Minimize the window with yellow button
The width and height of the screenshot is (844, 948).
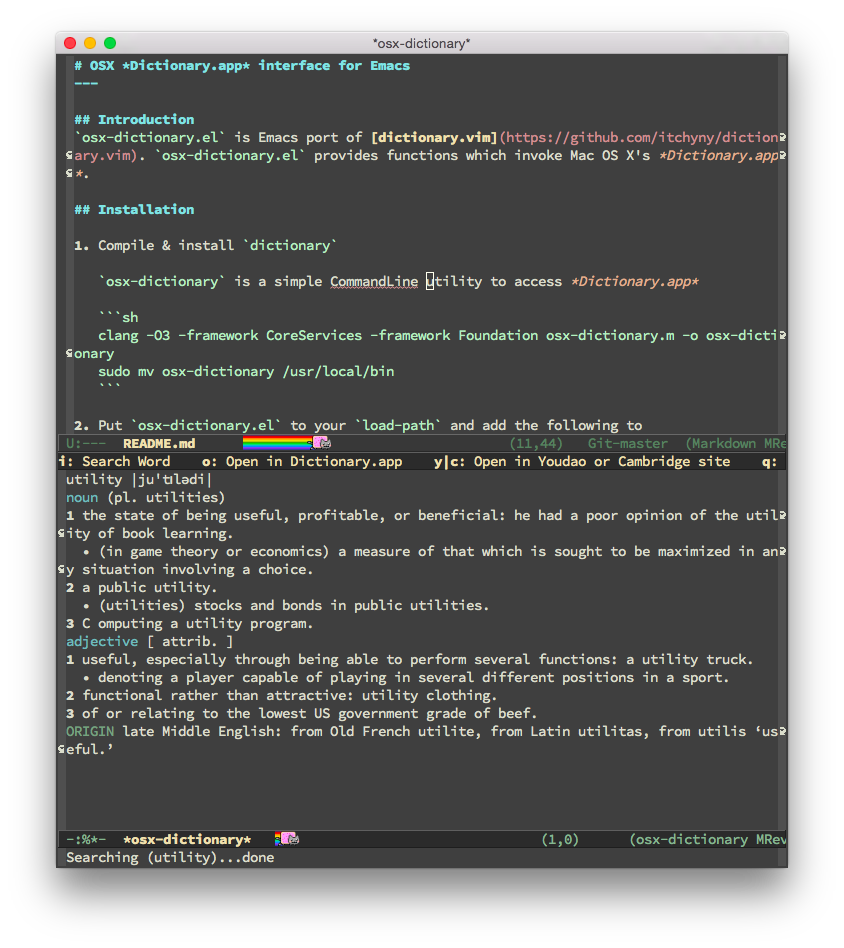[90, 43]
